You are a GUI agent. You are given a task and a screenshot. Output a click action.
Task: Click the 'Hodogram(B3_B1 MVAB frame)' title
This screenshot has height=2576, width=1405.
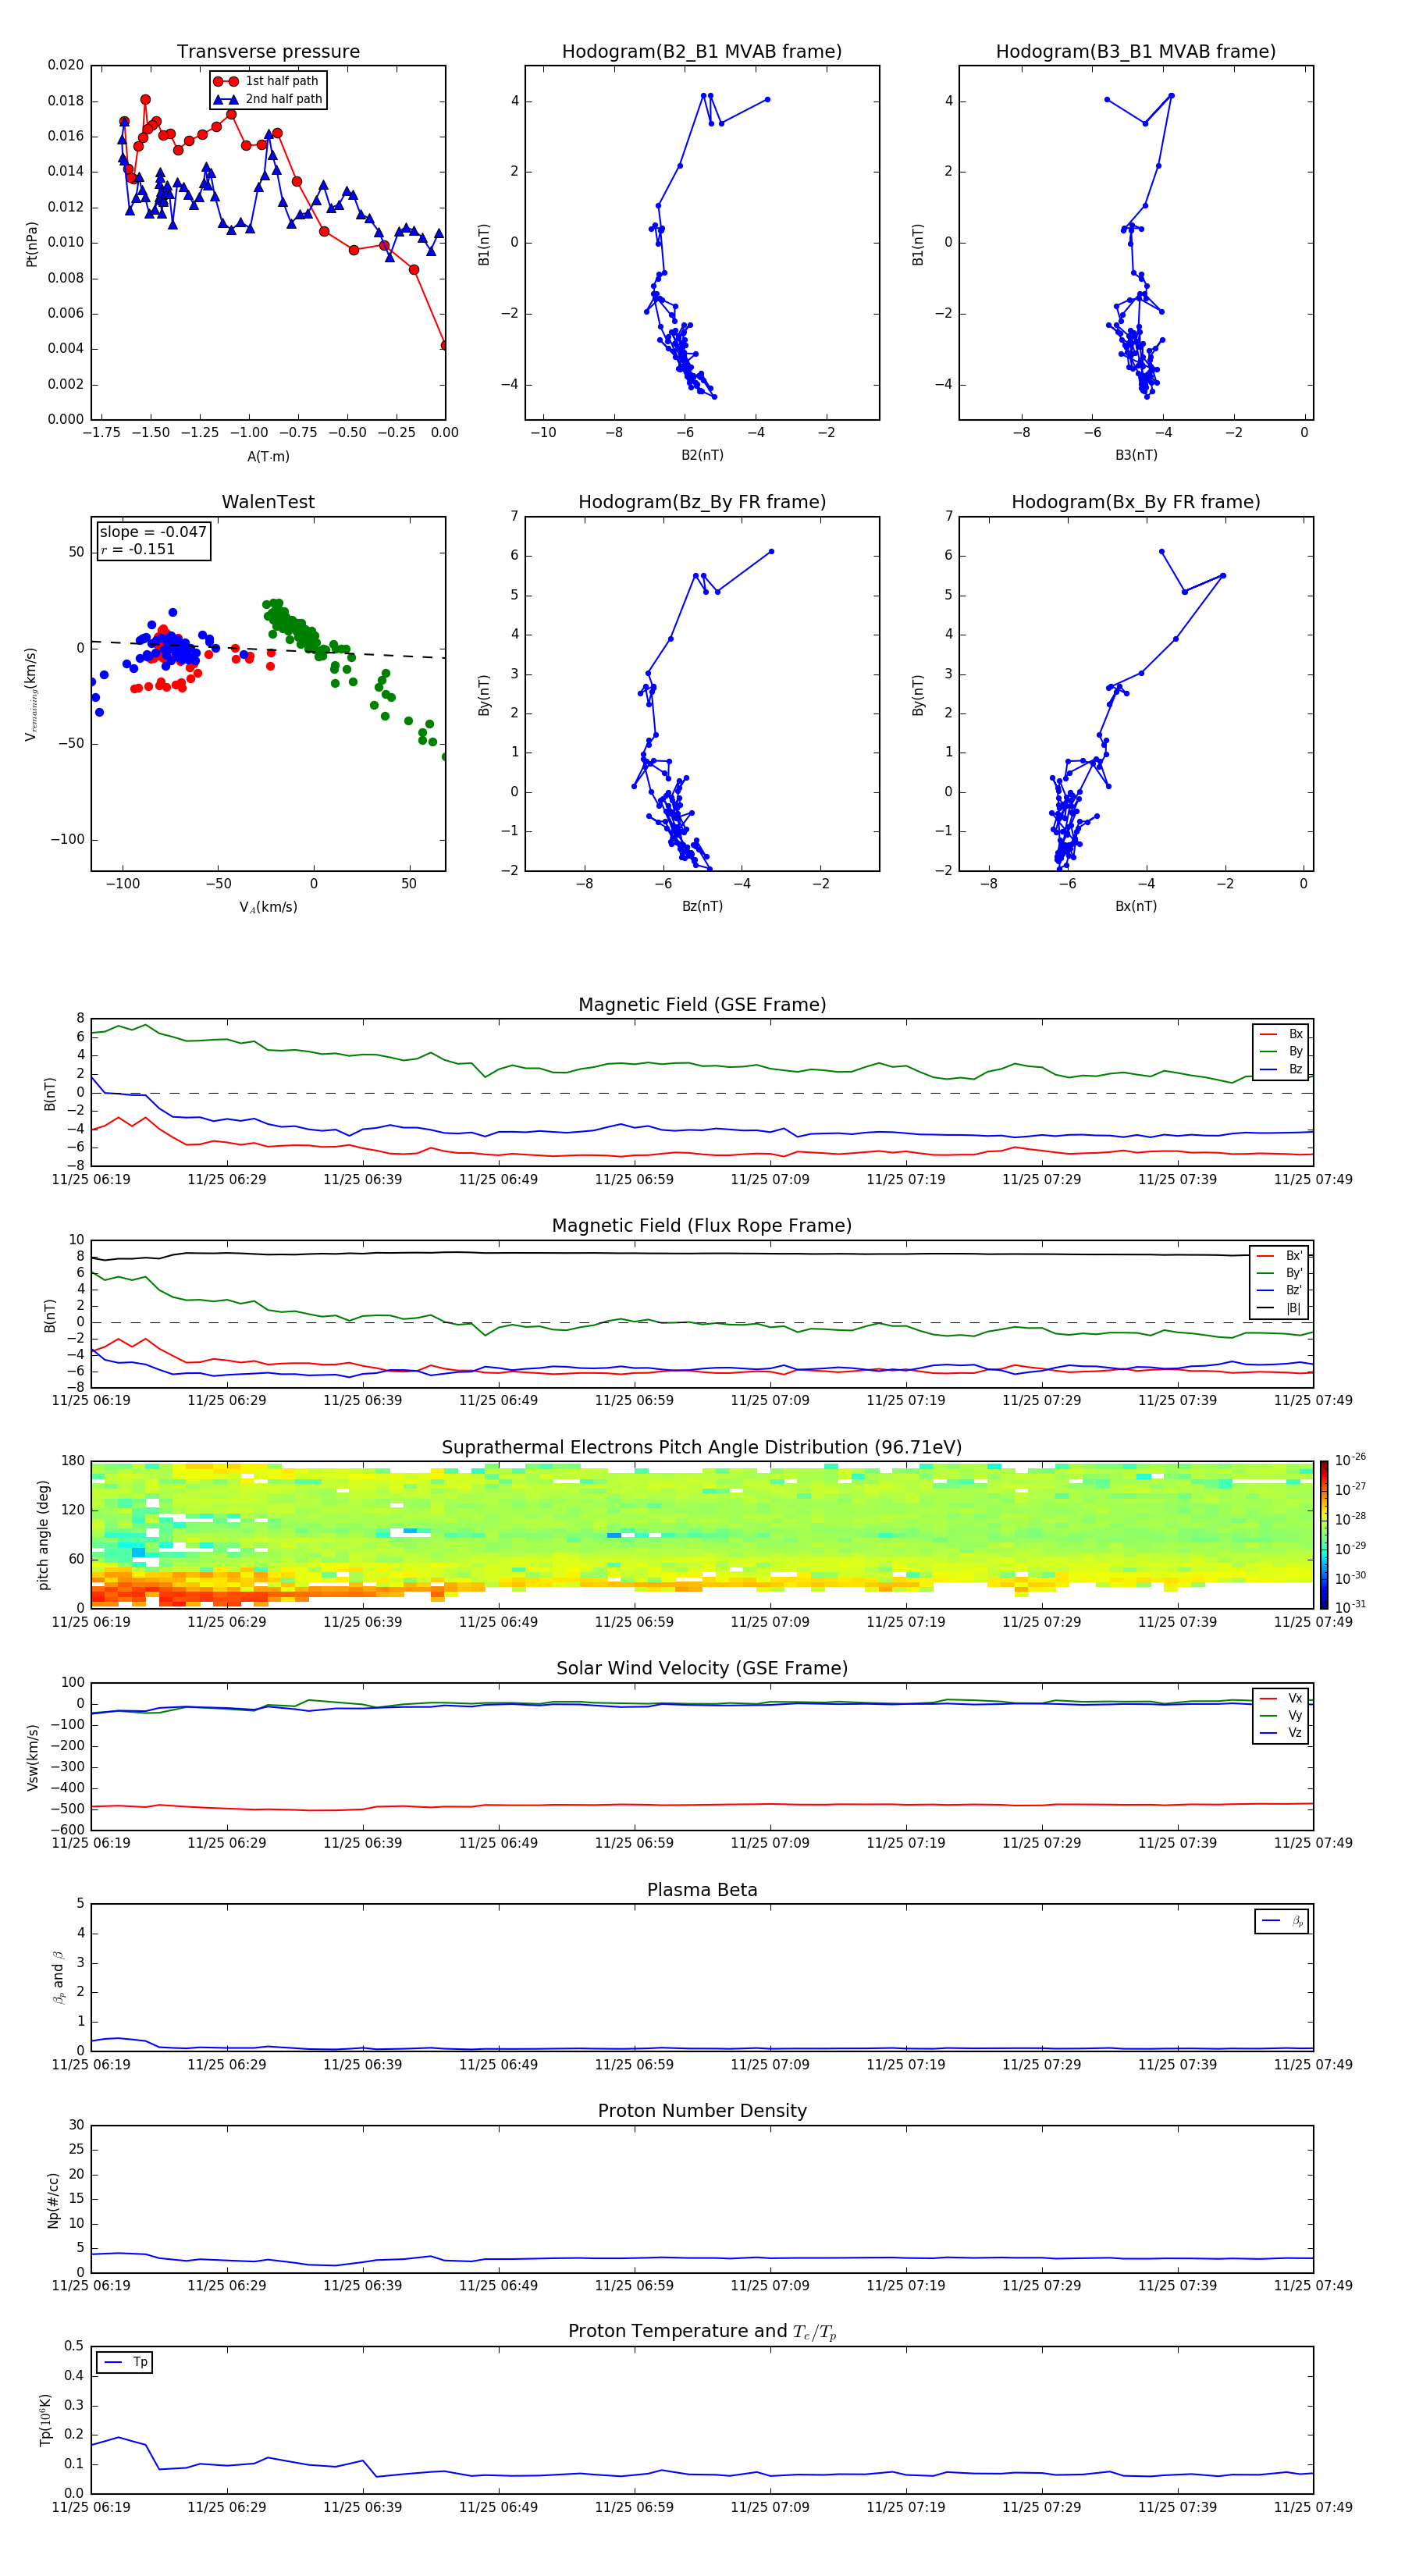click(1136, 51)
